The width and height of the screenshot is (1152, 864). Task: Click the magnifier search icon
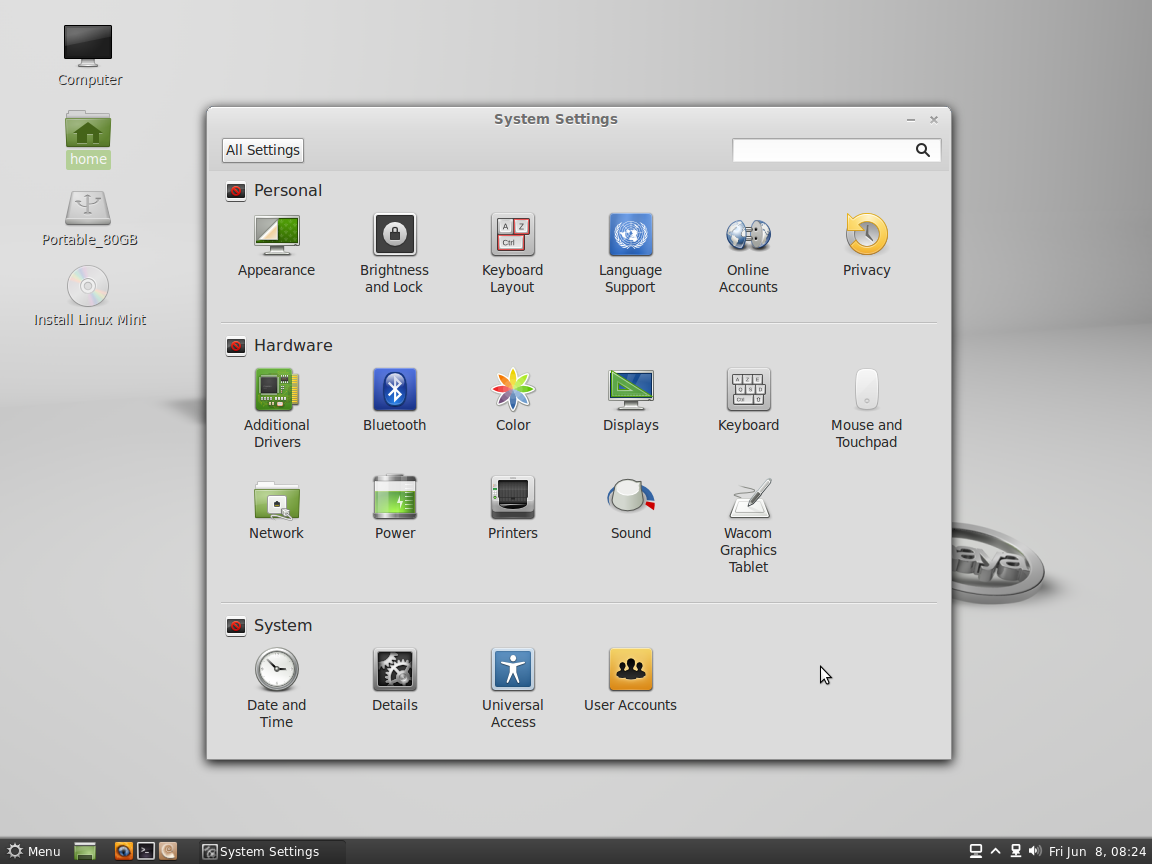[x=923, y=150]
